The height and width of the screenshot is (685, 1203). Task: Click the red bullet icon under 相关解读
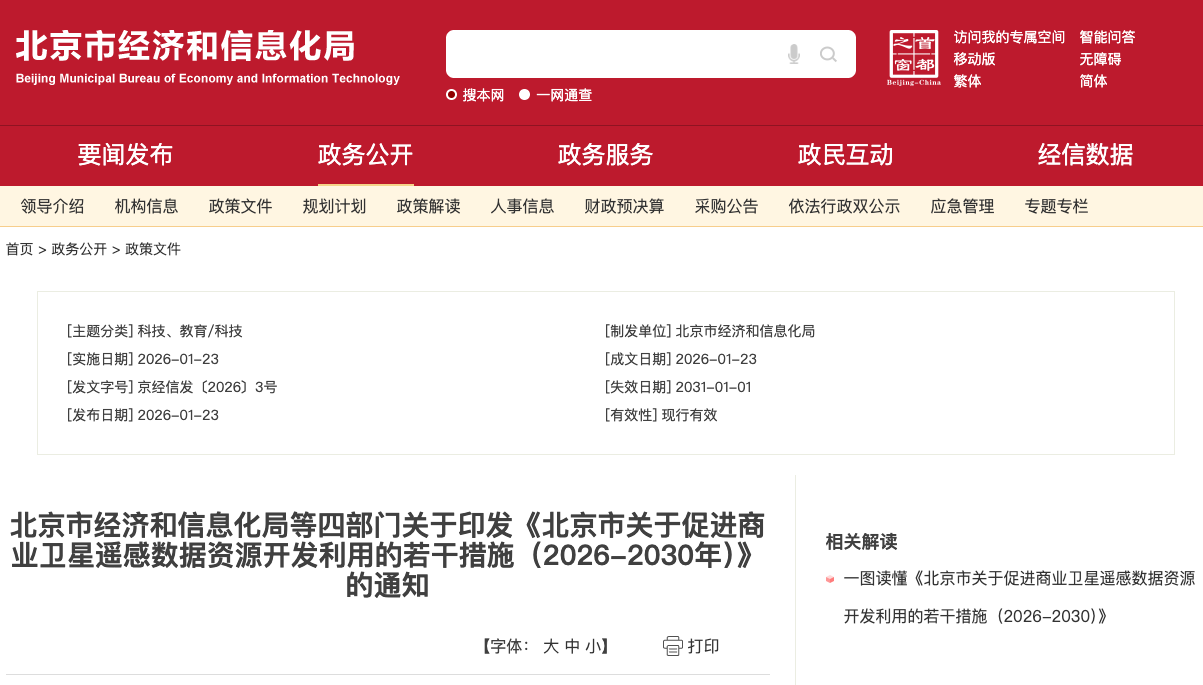pos(829,579)
